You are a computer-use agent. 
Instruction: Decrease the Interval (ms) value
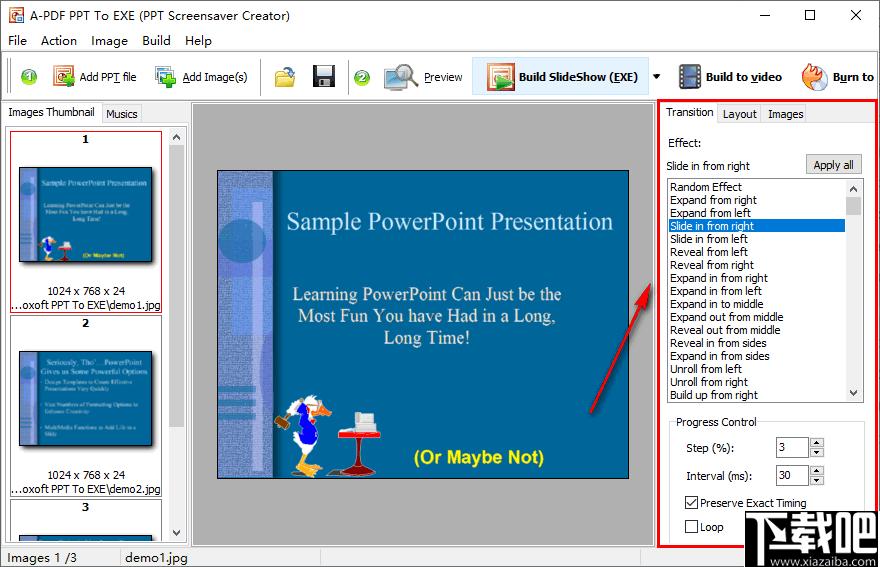(817, 481)
